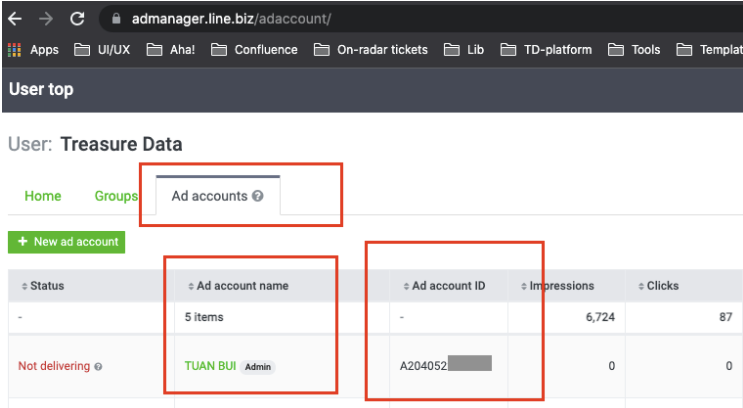Sort table by Impressions column
The image size is (743, 408).
558,286
